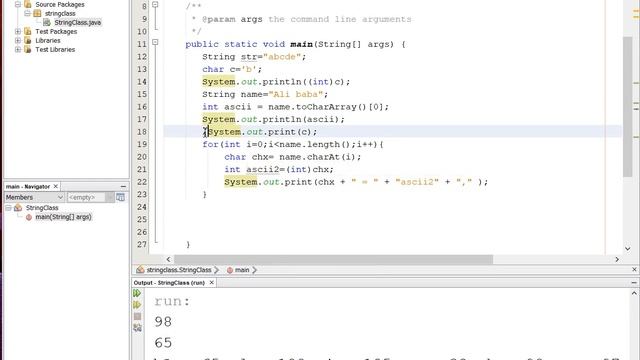Click the horizontal scrollbar left arrow
This screenshot has height=360, width=640.
168,259
